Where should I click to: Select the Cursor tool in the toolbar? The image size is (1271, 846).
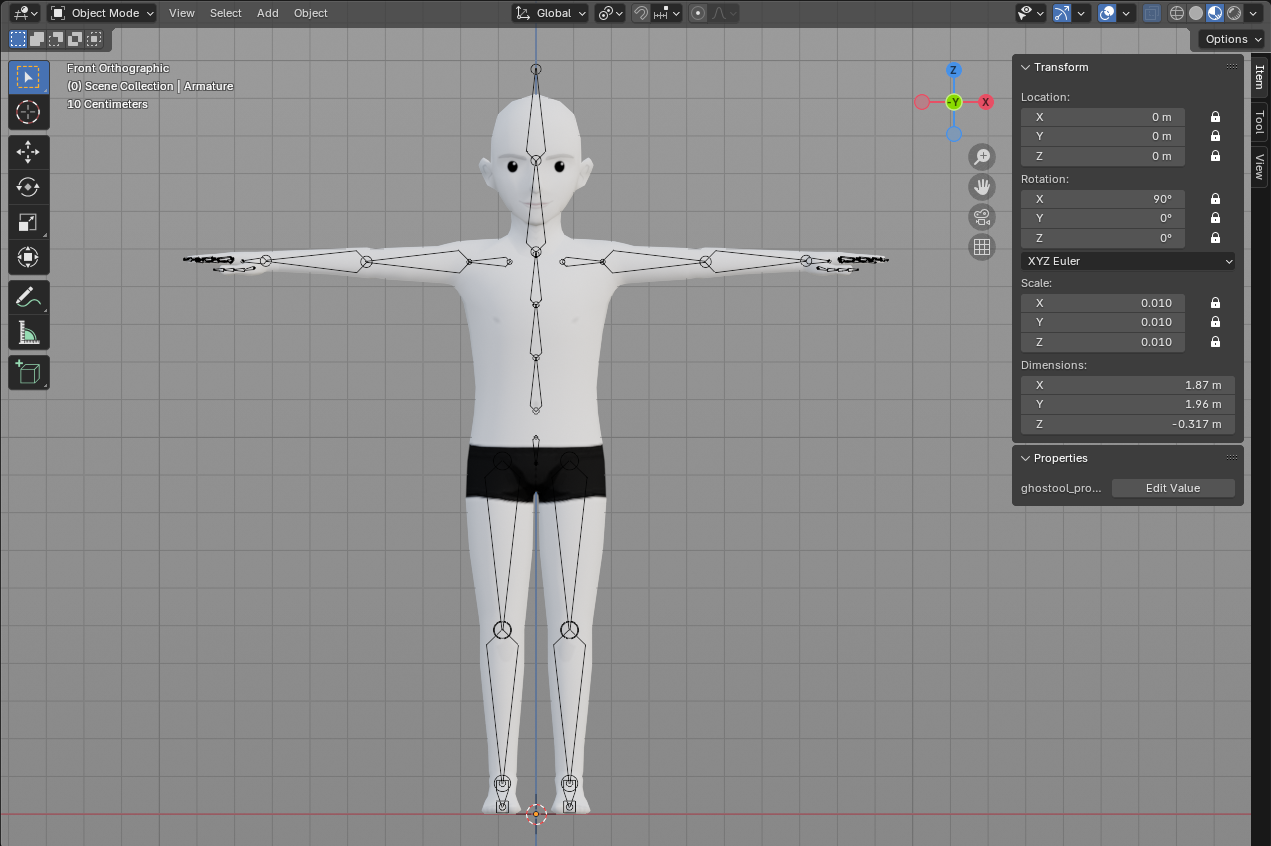point(28,112)
